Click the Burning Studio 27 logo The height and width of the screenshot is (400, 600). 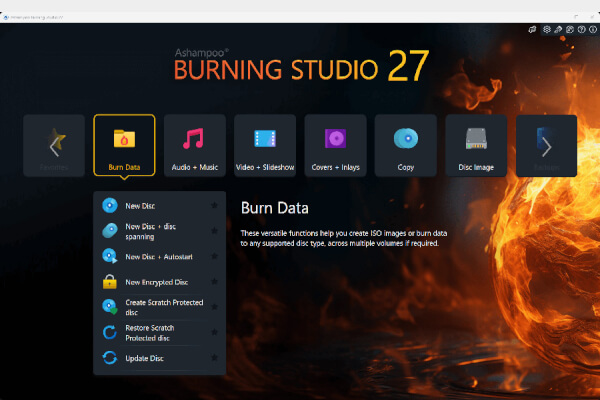301,65
